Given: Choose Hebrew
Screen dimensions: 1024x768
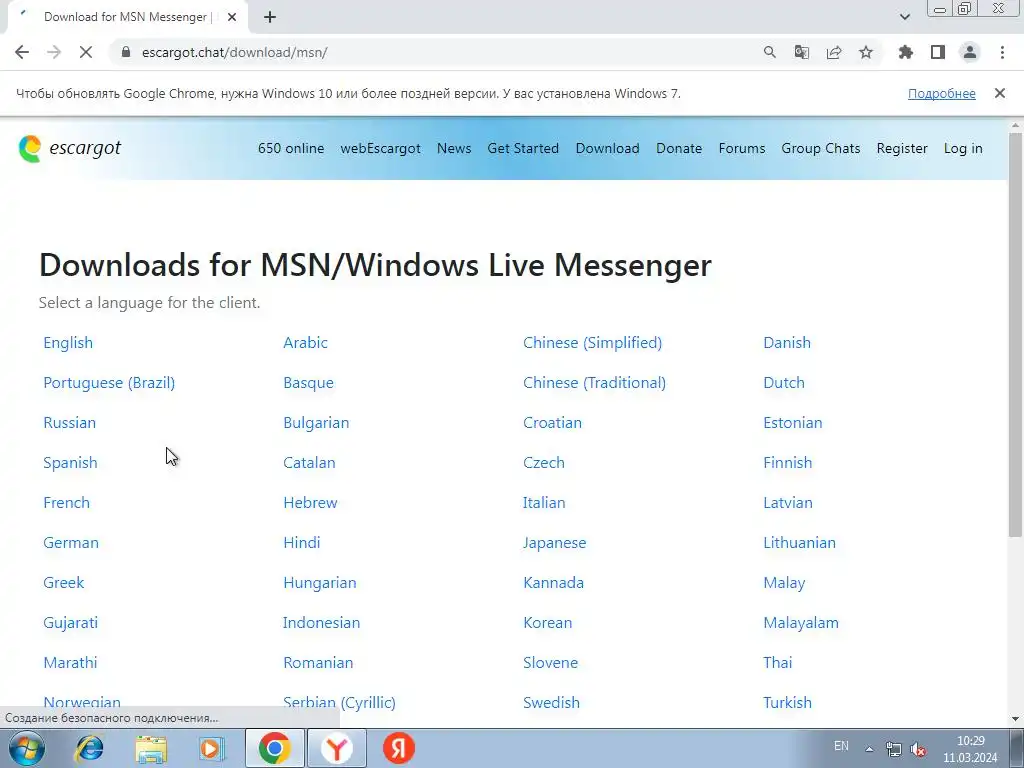Looking at the screenshot, I should coord(310,502).
